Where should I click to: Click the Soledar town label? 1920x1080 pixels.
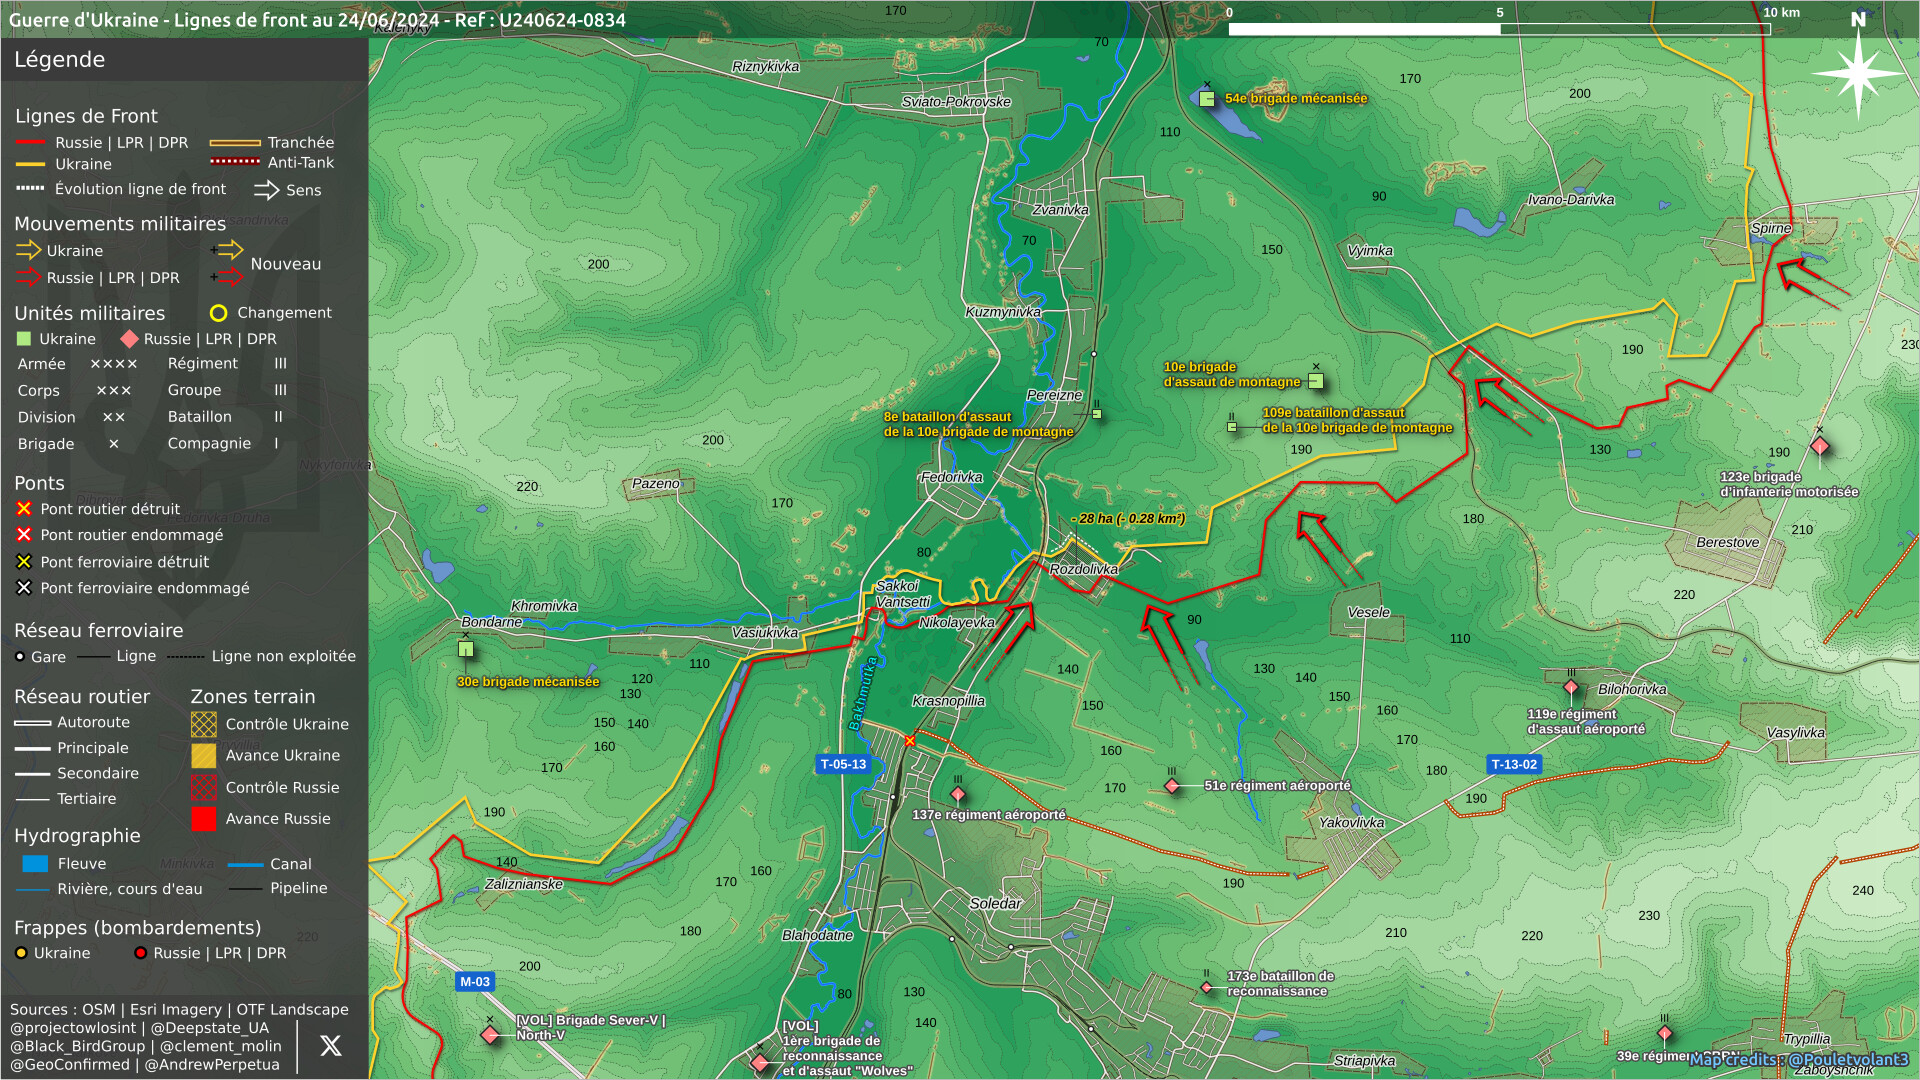995,904
